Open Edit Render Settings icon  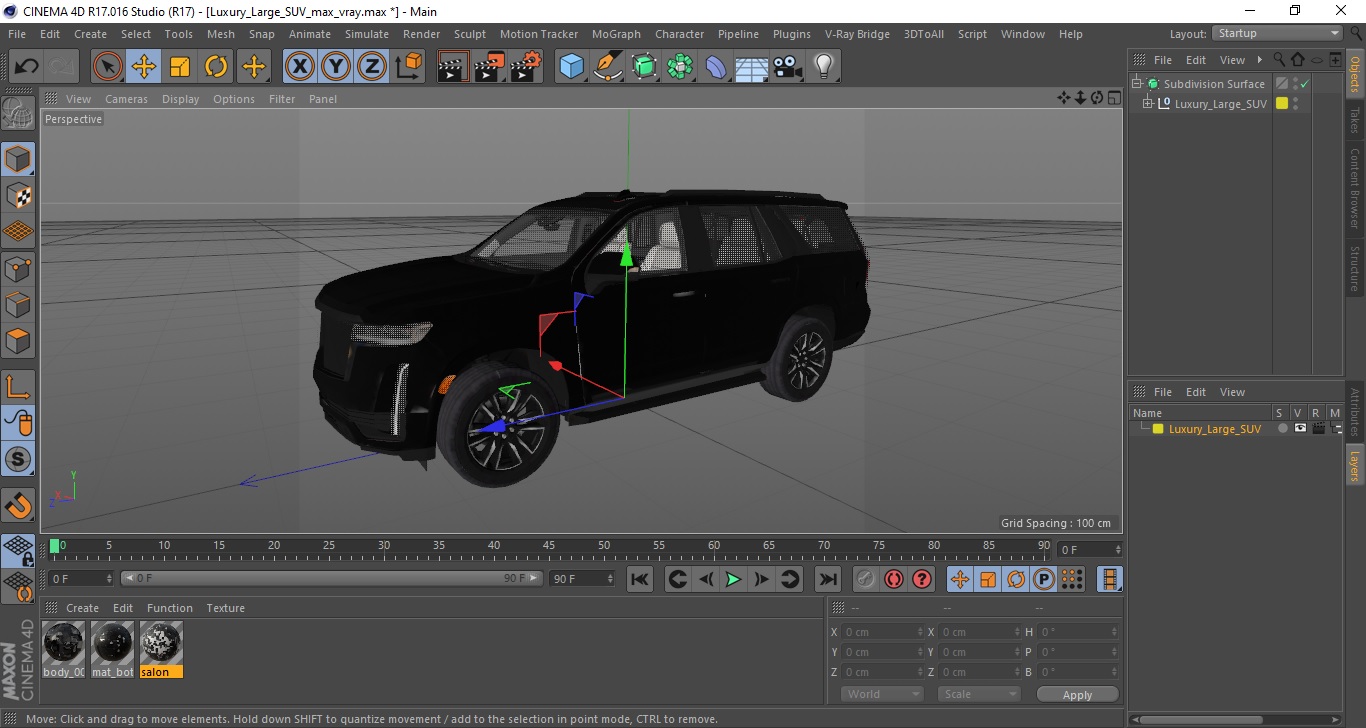526,67
